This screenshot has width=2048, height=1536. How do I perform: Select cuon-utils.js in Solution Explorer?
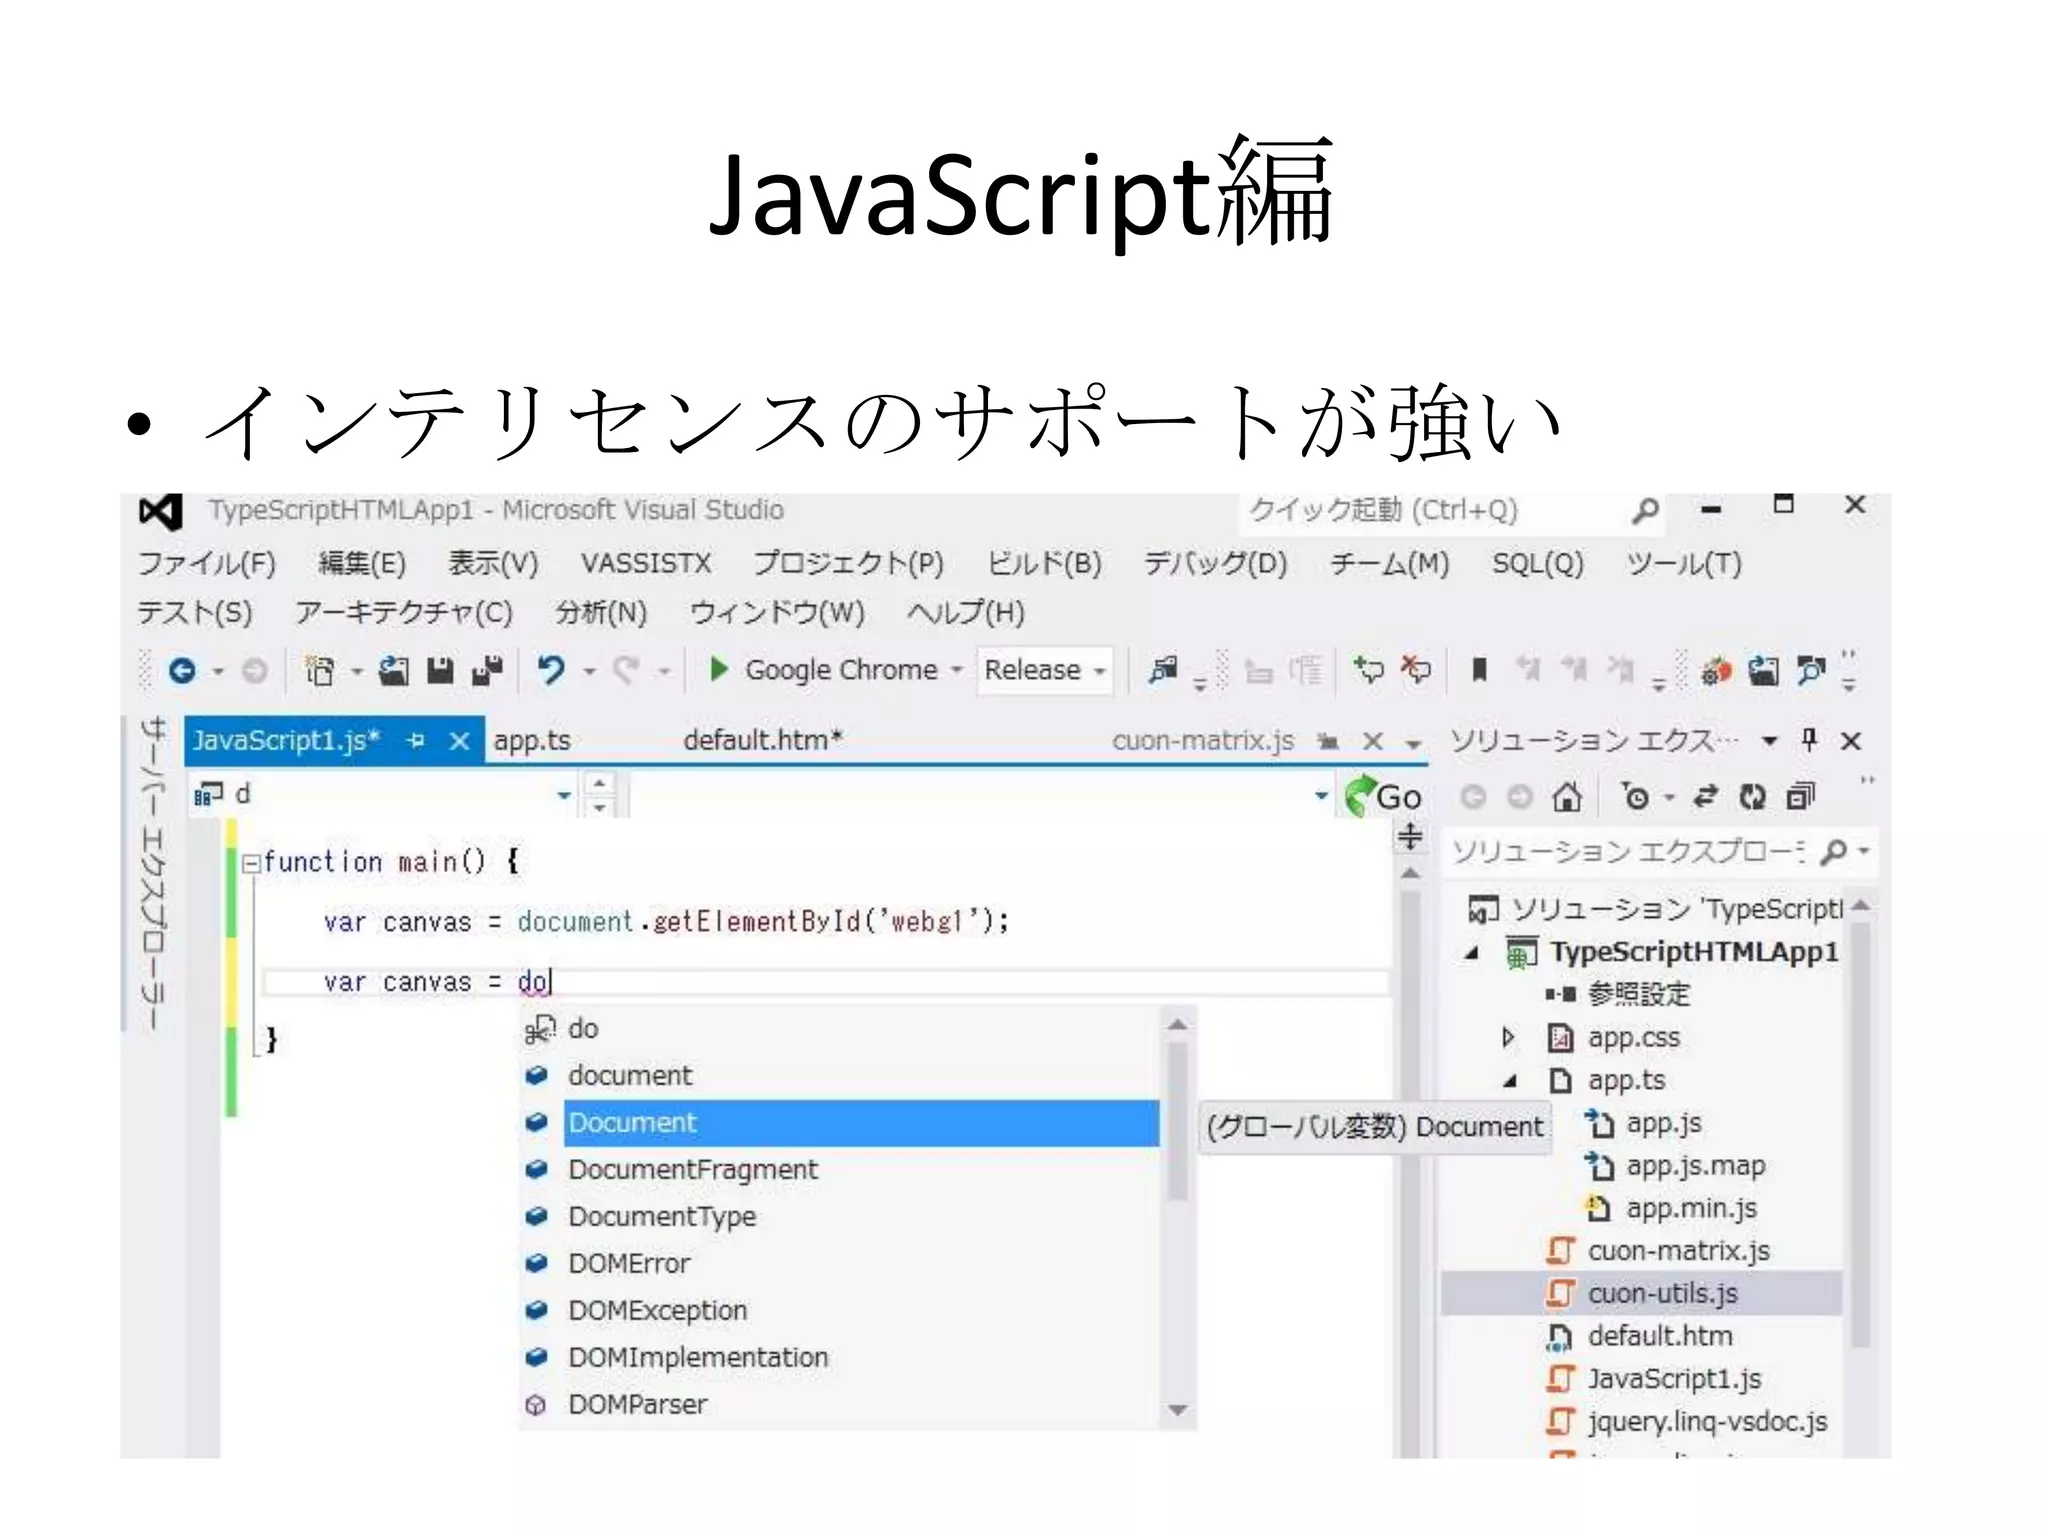click(1663, 1294)
